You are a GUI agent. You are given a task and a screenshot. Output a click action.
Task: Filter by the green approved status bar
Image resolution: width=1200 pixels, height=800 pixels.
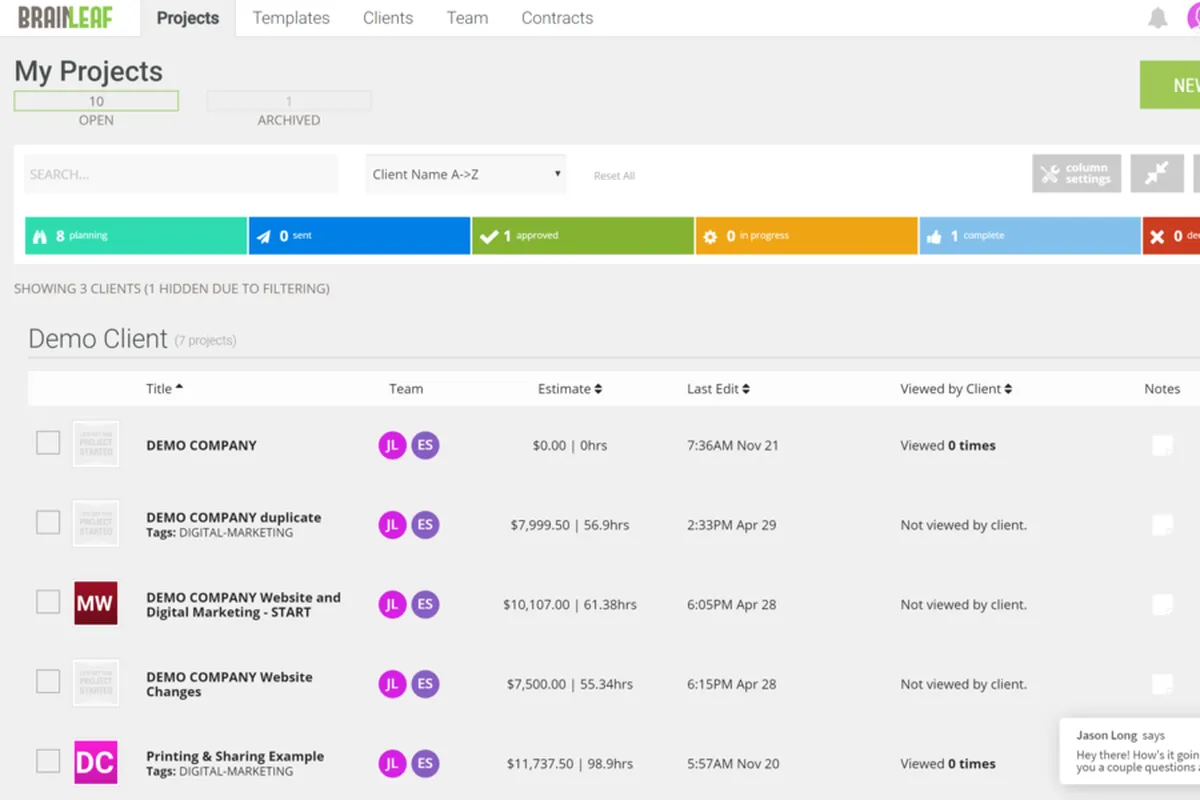pos(582,236)
